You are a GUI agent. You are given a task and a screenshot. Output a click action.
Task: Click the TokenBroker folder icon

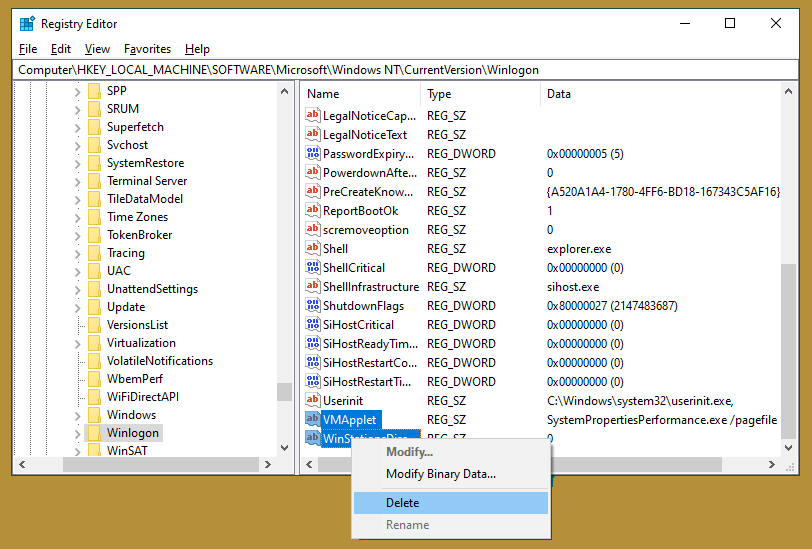coord(94,235)
